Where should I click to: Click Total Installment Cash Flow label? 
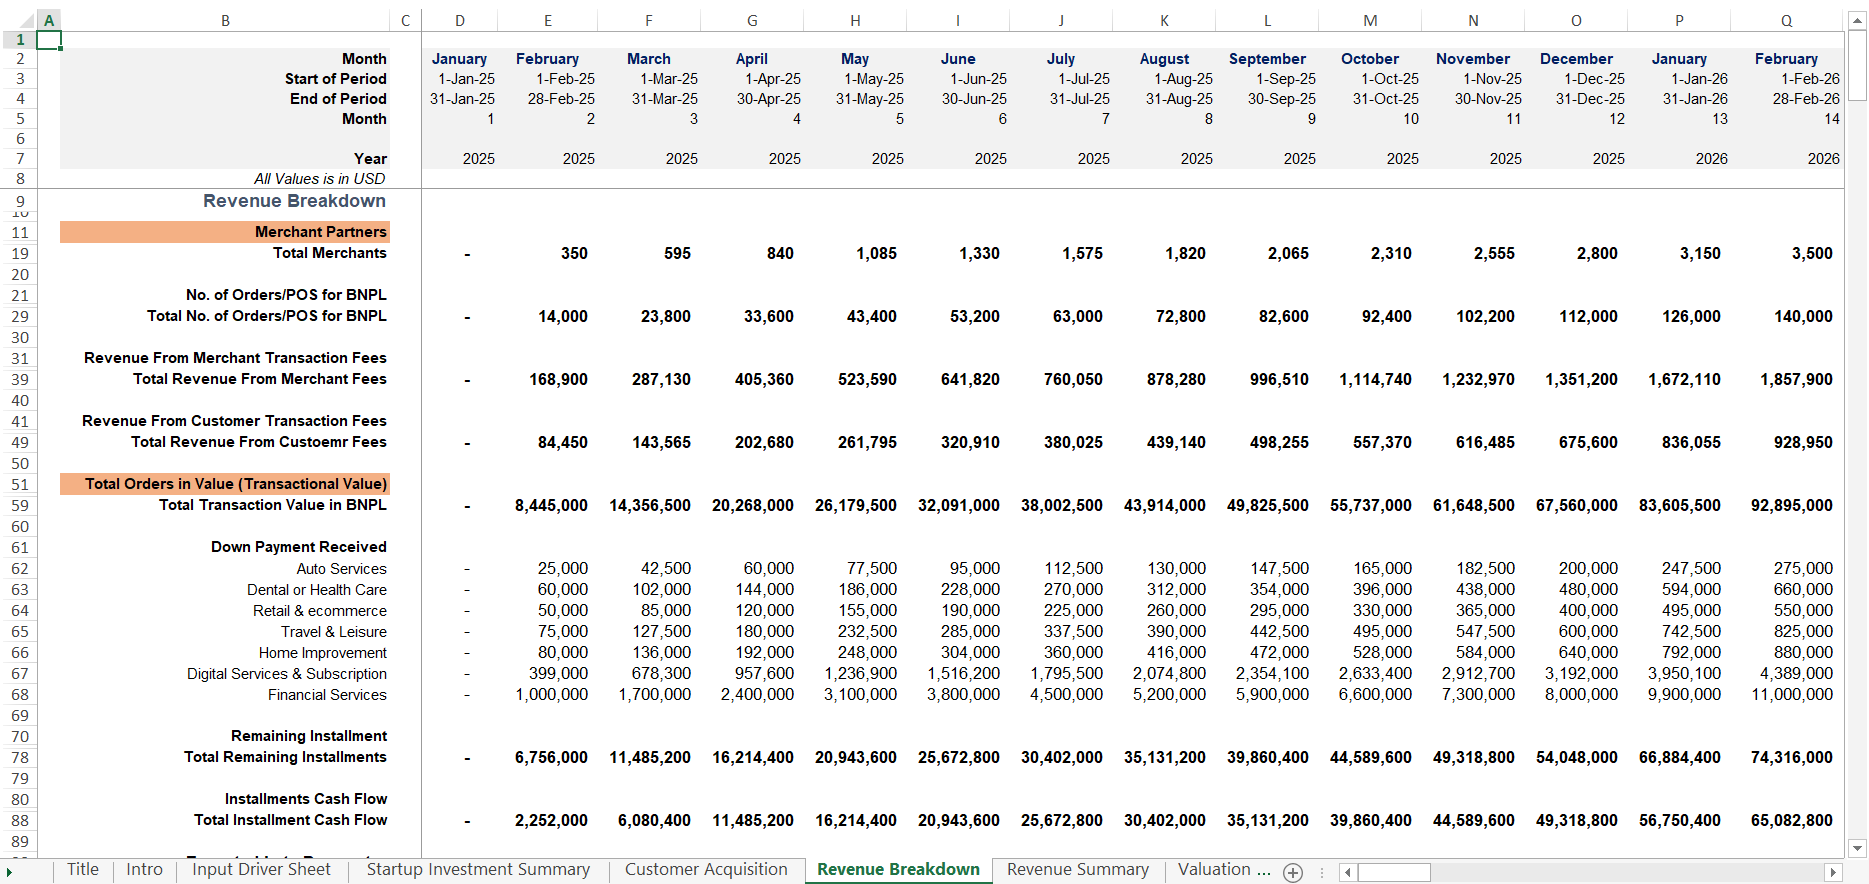(x=290, y=820)
